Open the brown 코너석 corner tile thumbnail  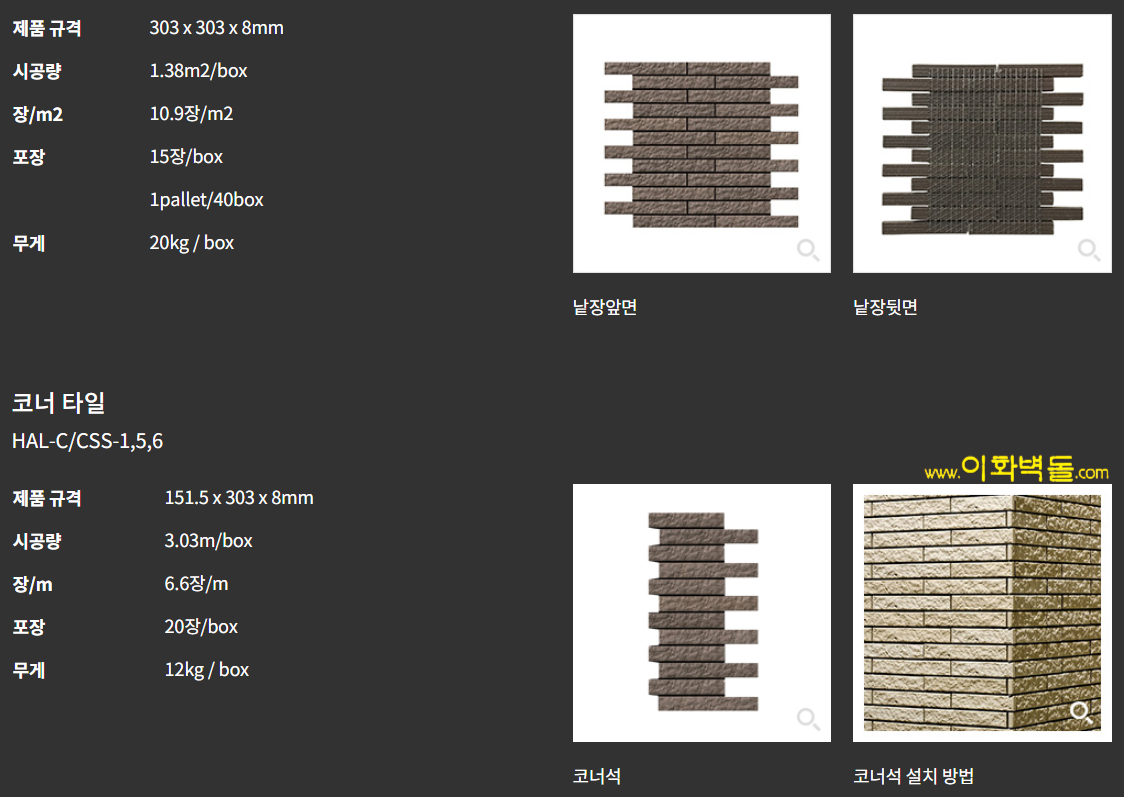click(701, 611)
